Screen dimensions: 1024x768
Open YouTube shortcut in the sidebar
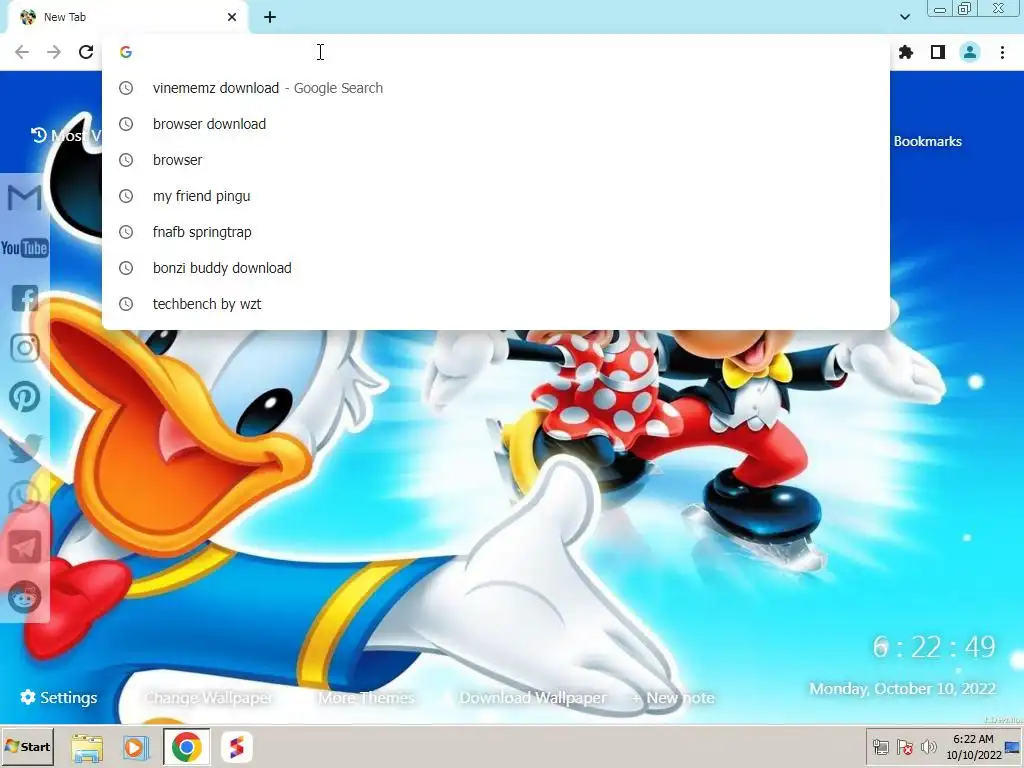coord(24,248)
